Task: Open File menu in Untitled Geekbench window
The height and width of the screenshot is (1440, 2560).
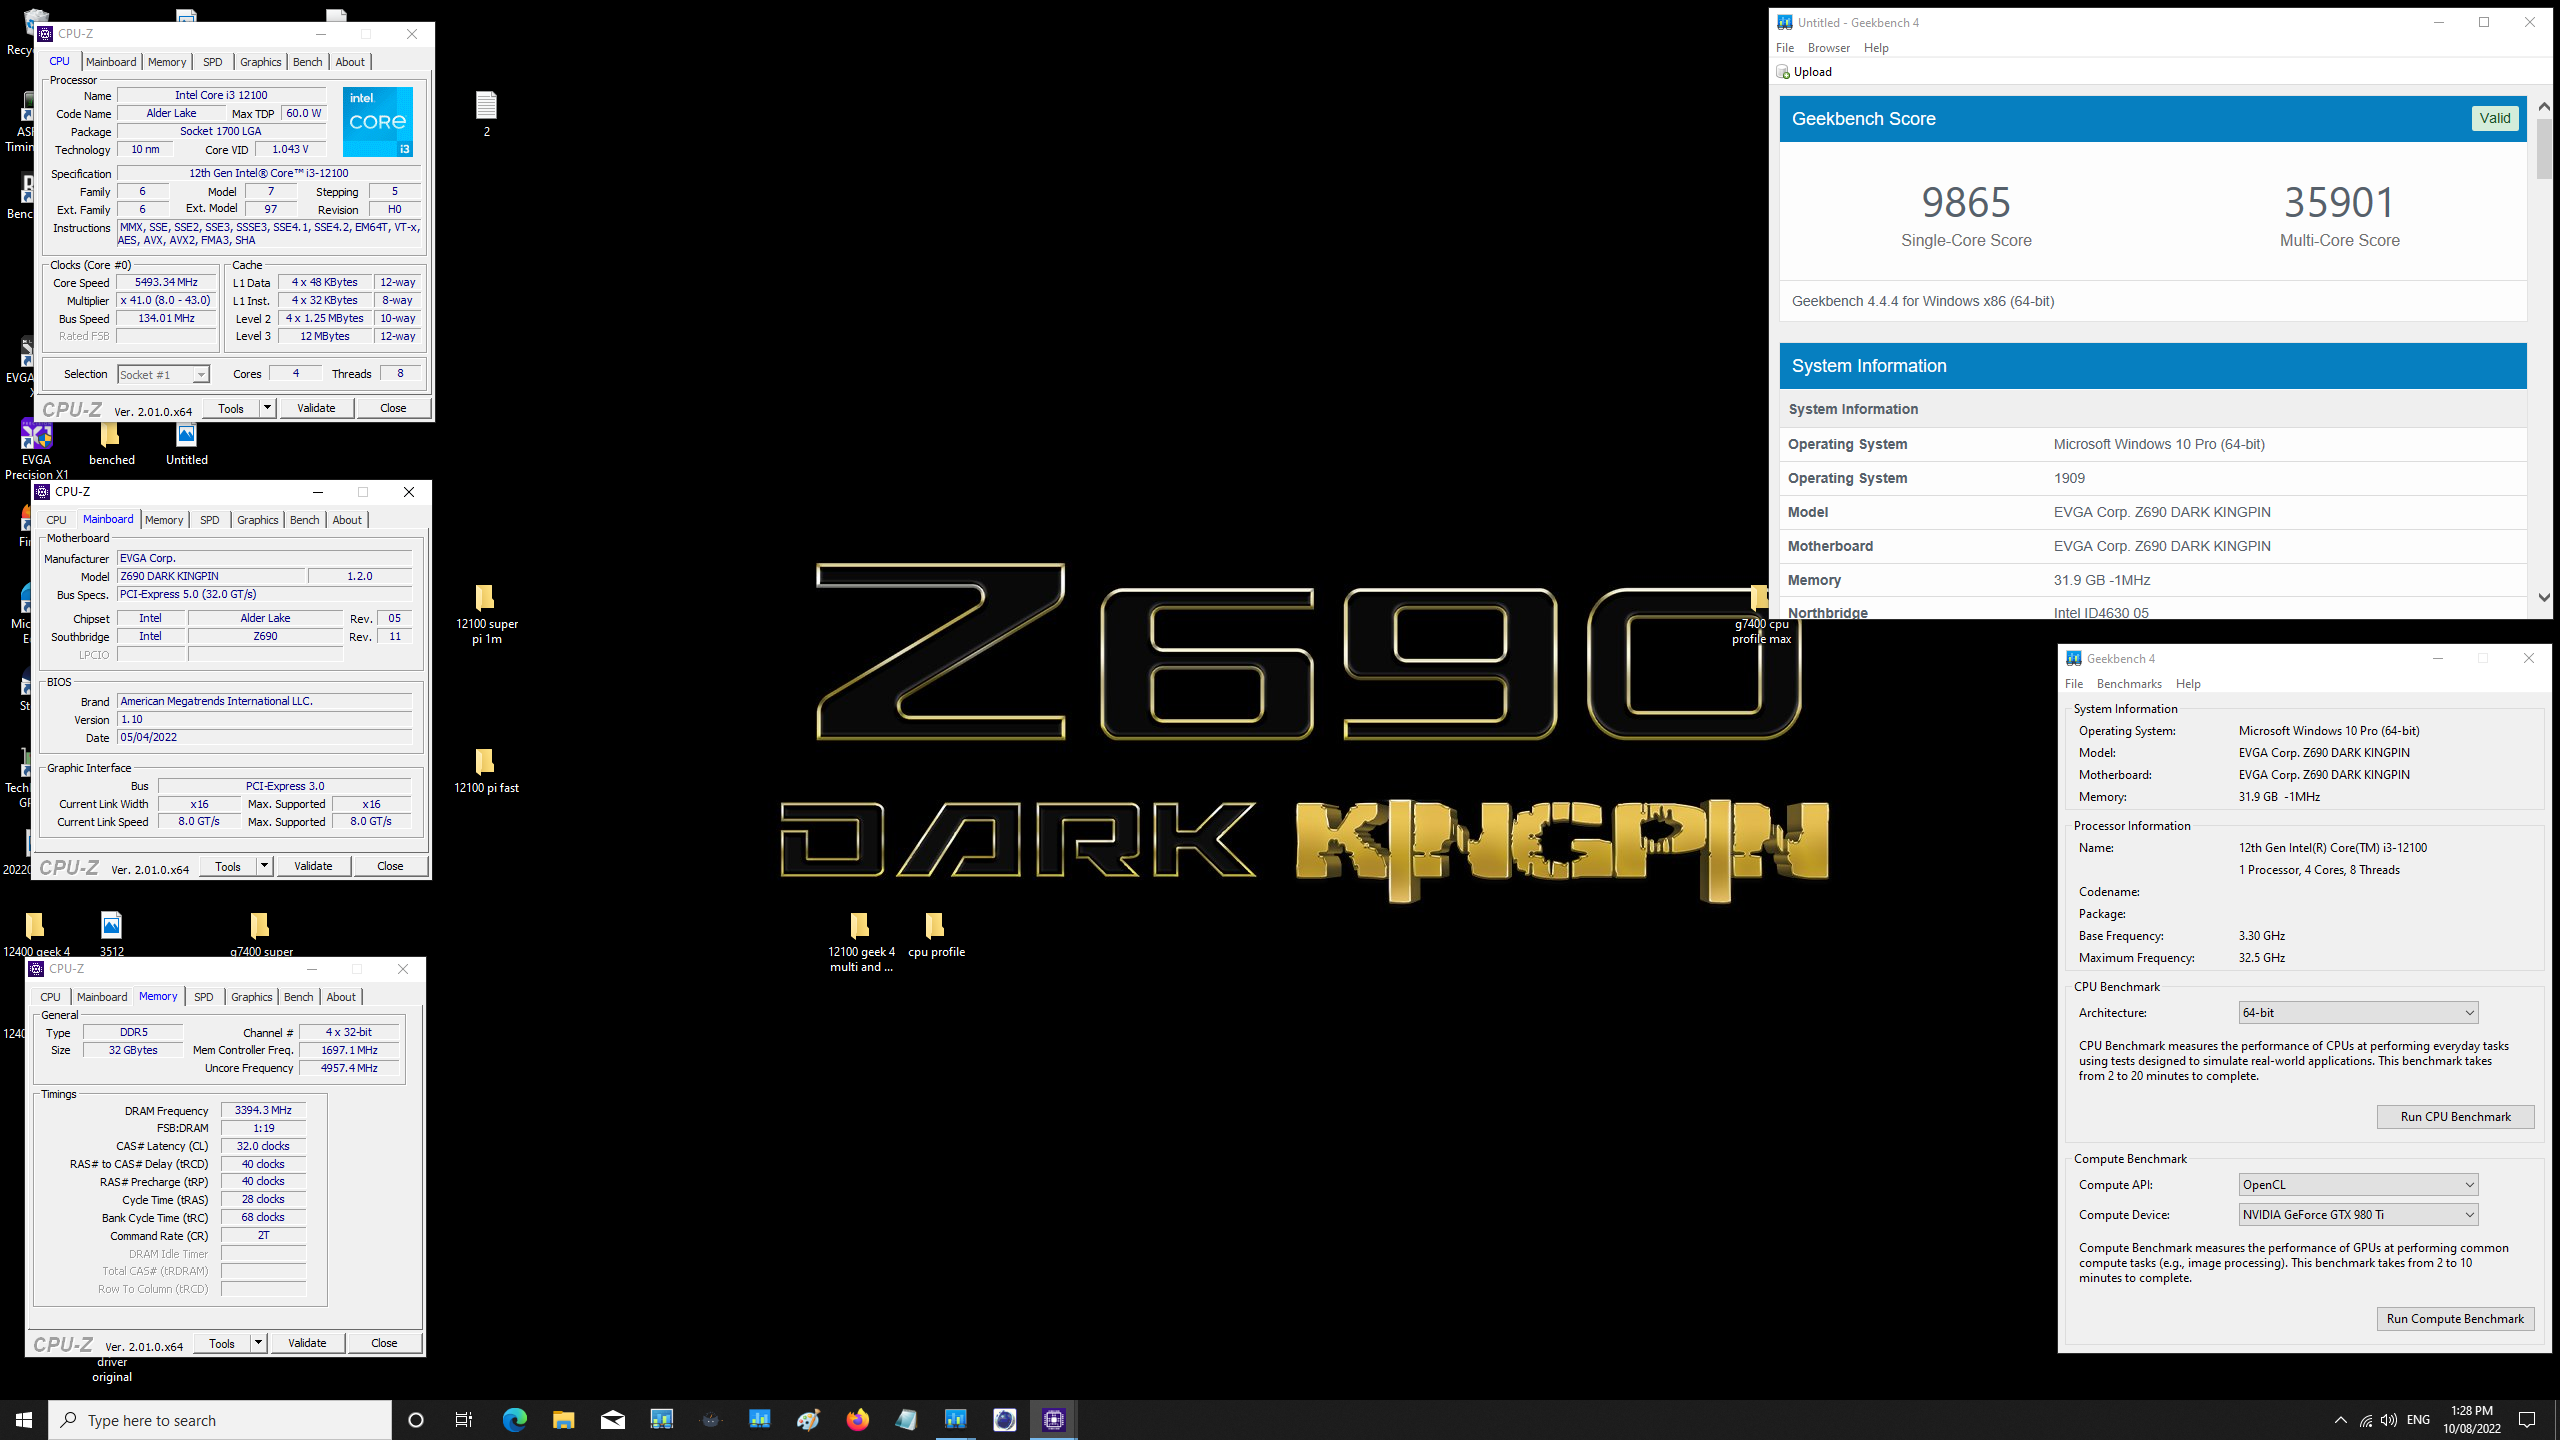Action: (1785, 48)
